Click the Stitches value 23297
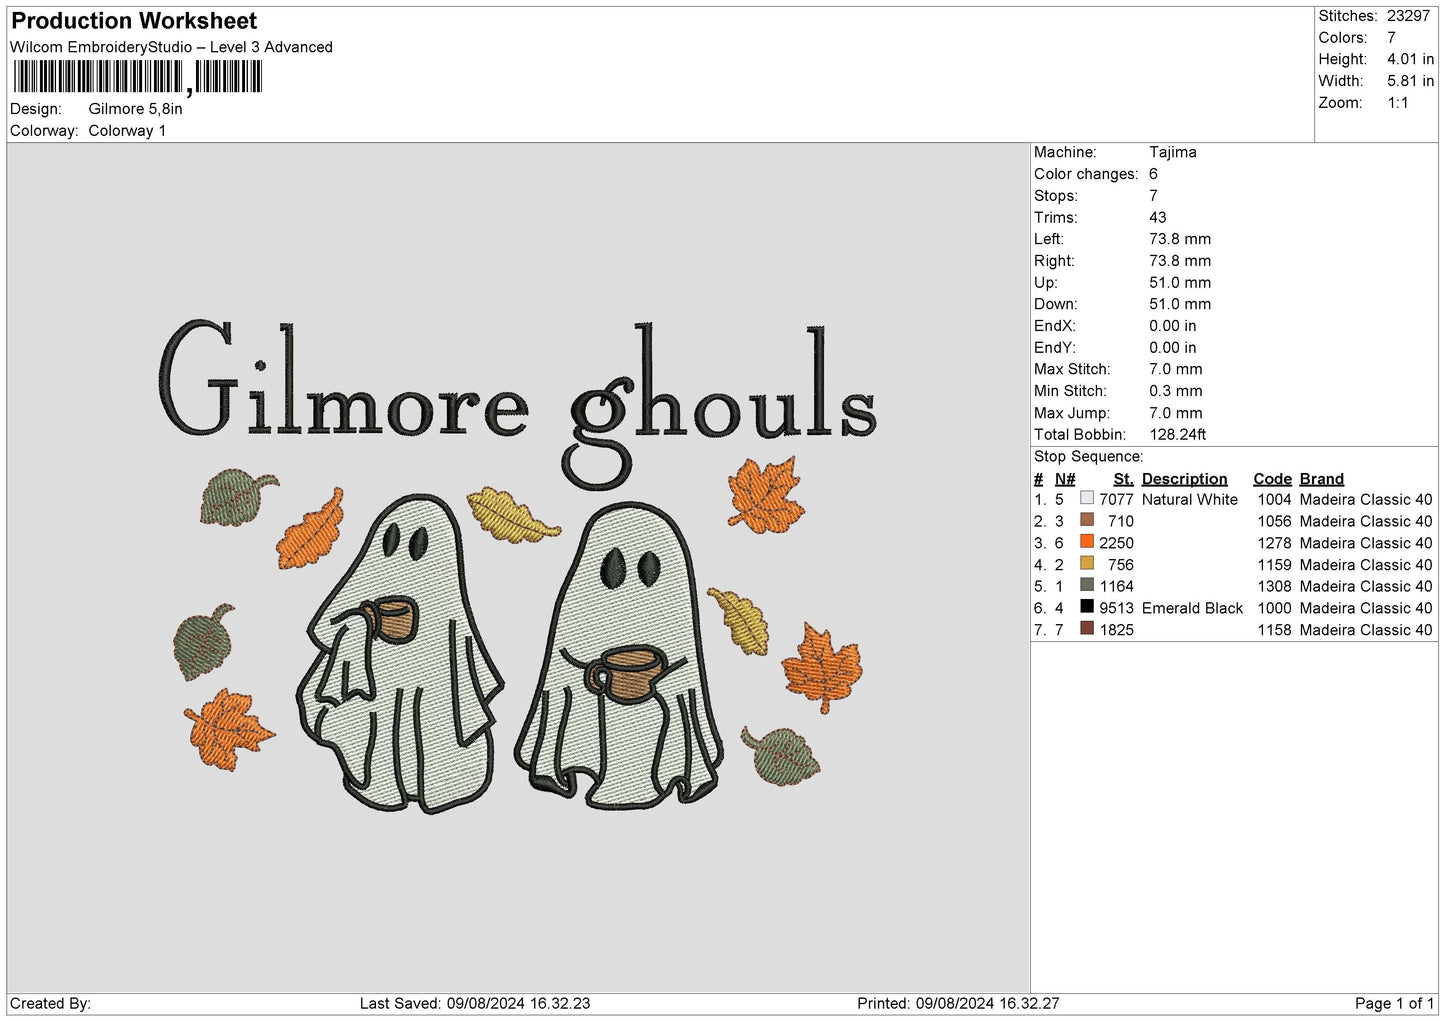Image resolution: width=1445 pixels, height=1021 pixels. pyautogui.click(x=1408, y=16)
